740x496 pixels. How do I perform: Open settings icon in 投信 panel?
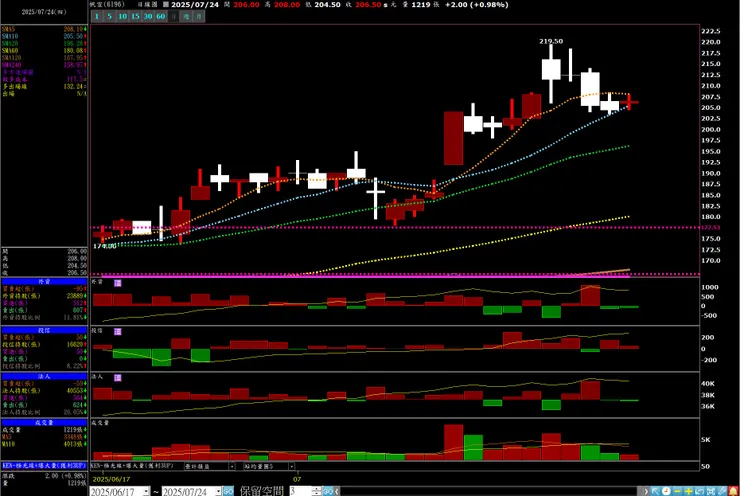click(118, 332)
